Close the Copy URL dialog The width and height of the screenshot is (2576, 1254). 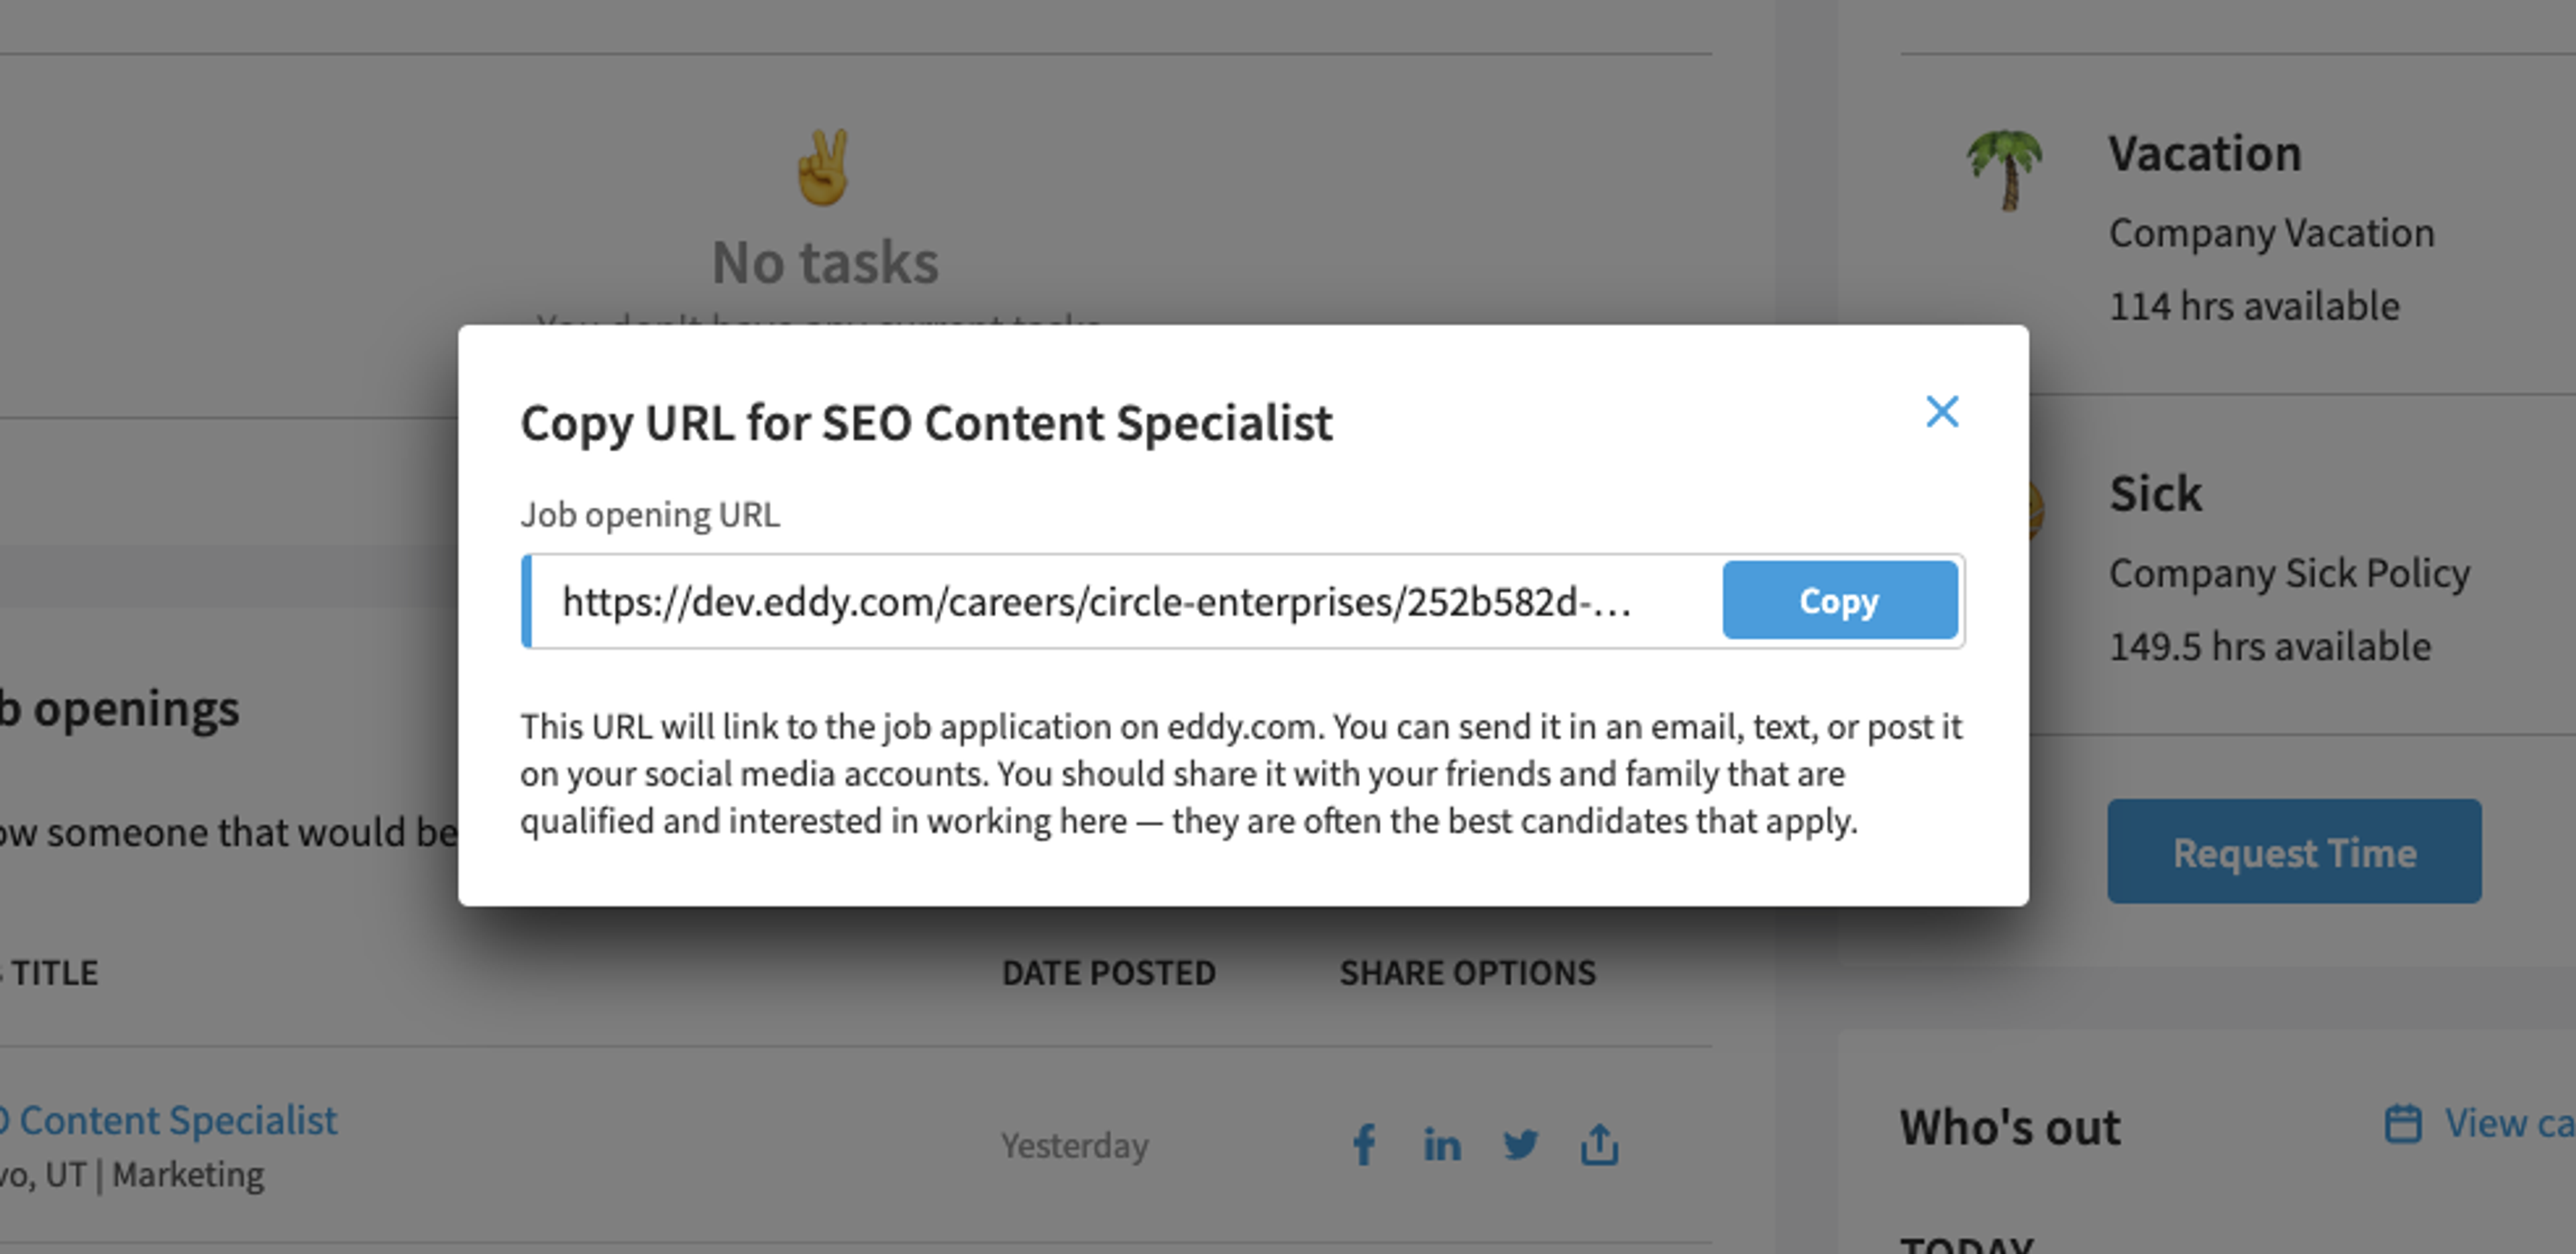coord(1942,411)
